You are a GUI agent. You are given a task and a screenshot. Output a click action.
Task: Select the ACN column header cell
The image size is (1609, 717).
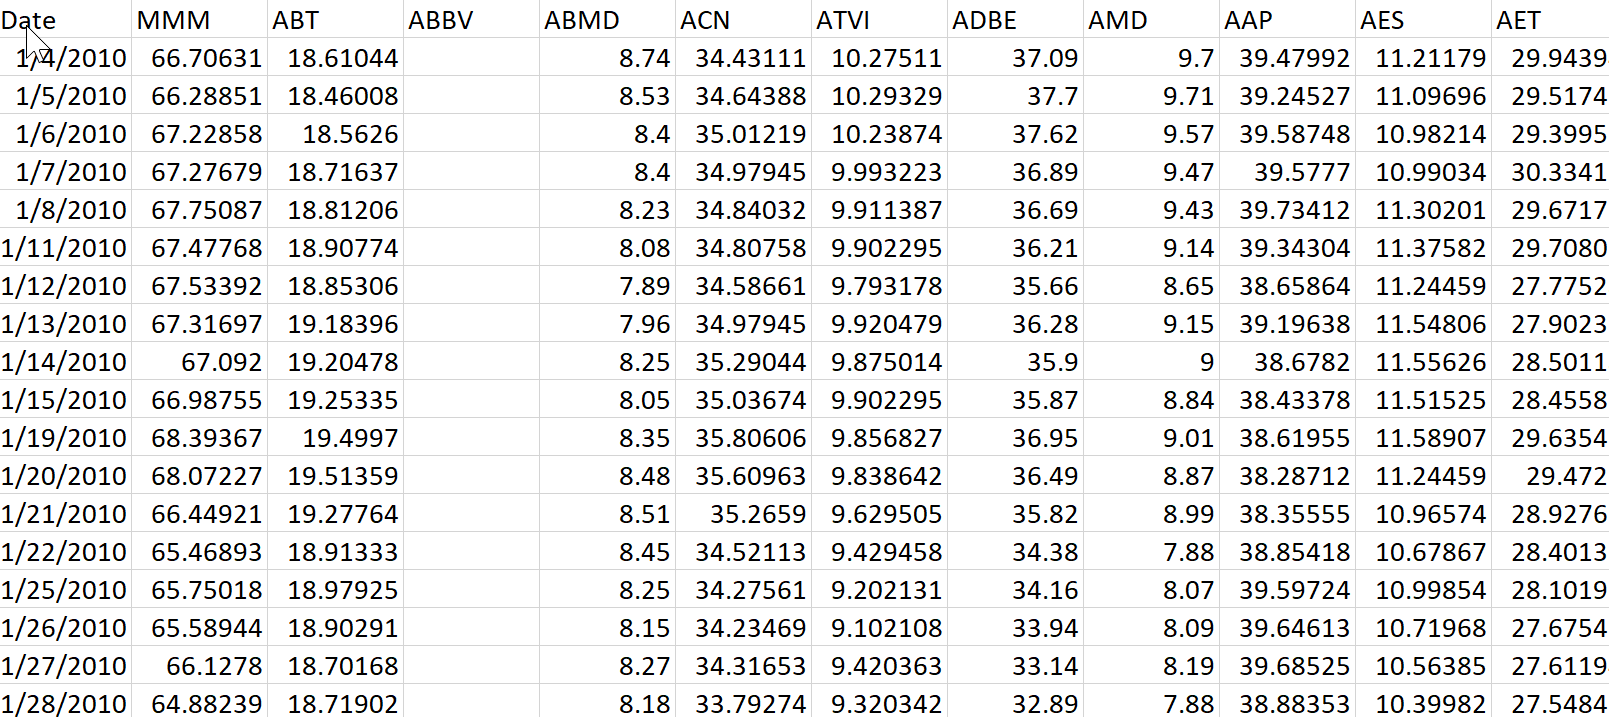click(743, 20)
